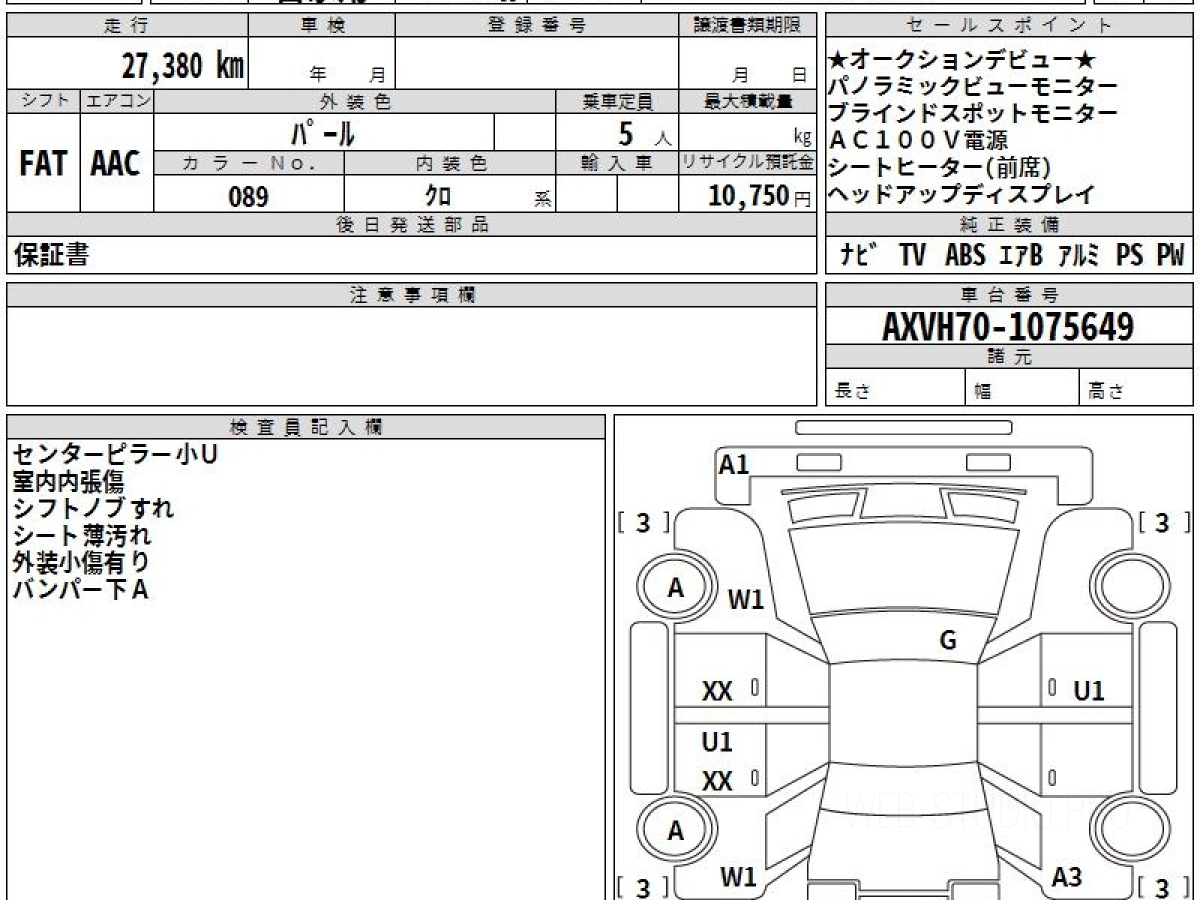Click the A3 mark on the diagram
The image size is (1200, 900).
point(1067,878)
